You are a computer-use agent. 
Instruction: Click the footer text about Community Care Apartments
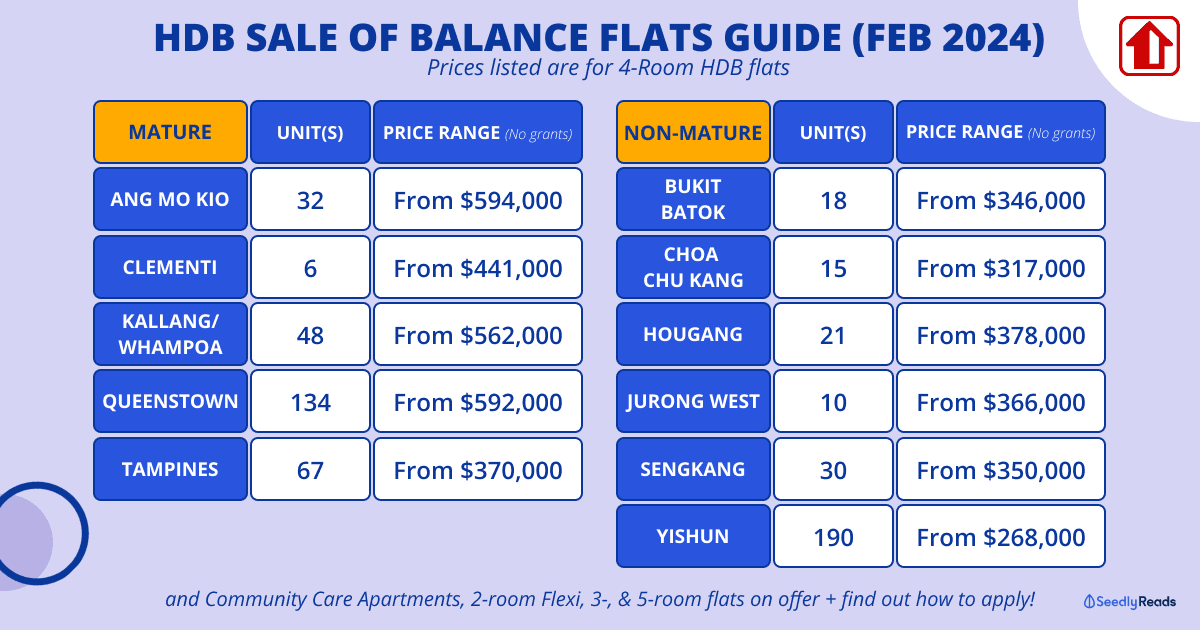[x=600, y=600]
